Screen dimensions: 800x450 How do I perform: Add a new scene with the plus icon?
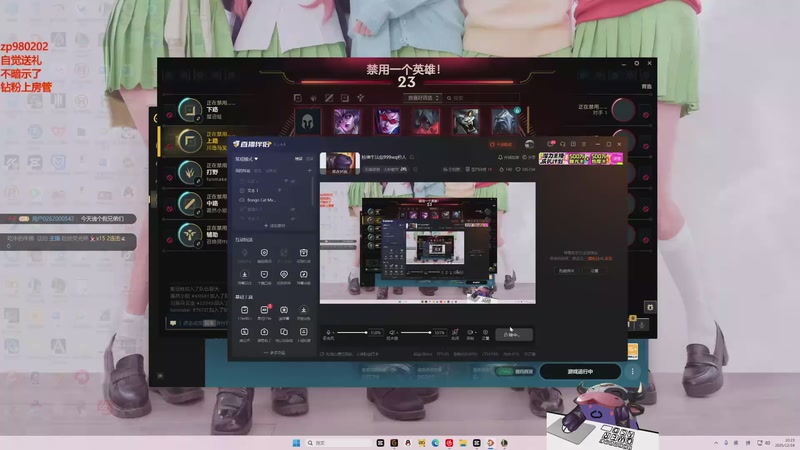tap(309, 170)
